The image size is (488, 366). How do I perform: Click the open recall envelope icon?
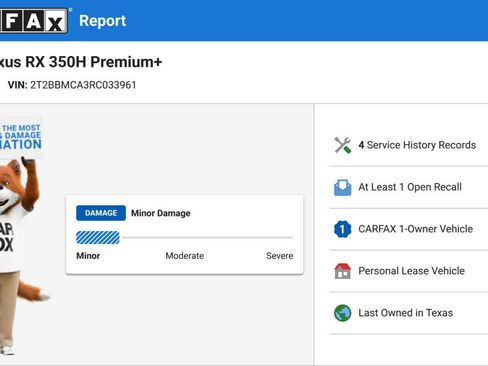[343, 187]
